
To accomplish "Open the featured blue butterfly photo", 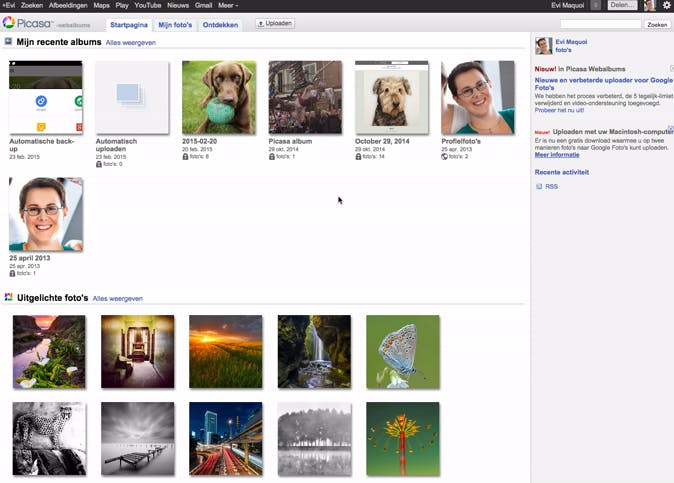I will [x=403, y=352].
